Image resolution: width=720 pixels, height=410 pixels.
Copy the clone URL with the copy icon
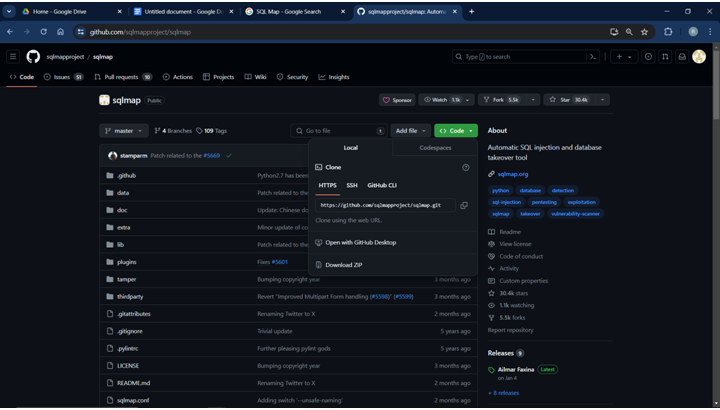(464, 205)
